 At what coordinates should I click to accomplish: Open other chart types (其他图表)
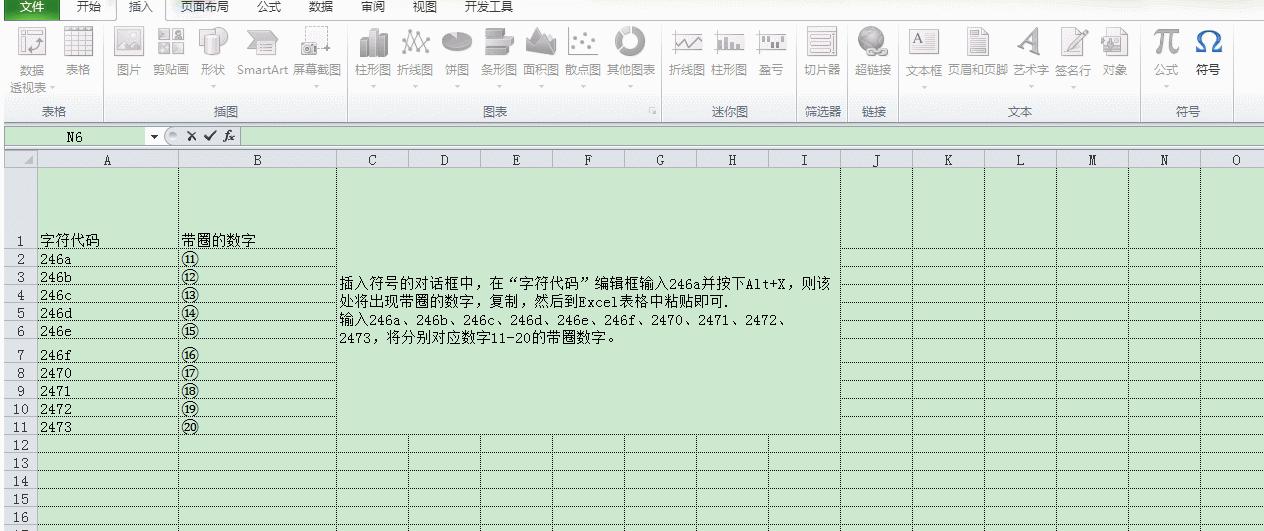click(631, 57)
